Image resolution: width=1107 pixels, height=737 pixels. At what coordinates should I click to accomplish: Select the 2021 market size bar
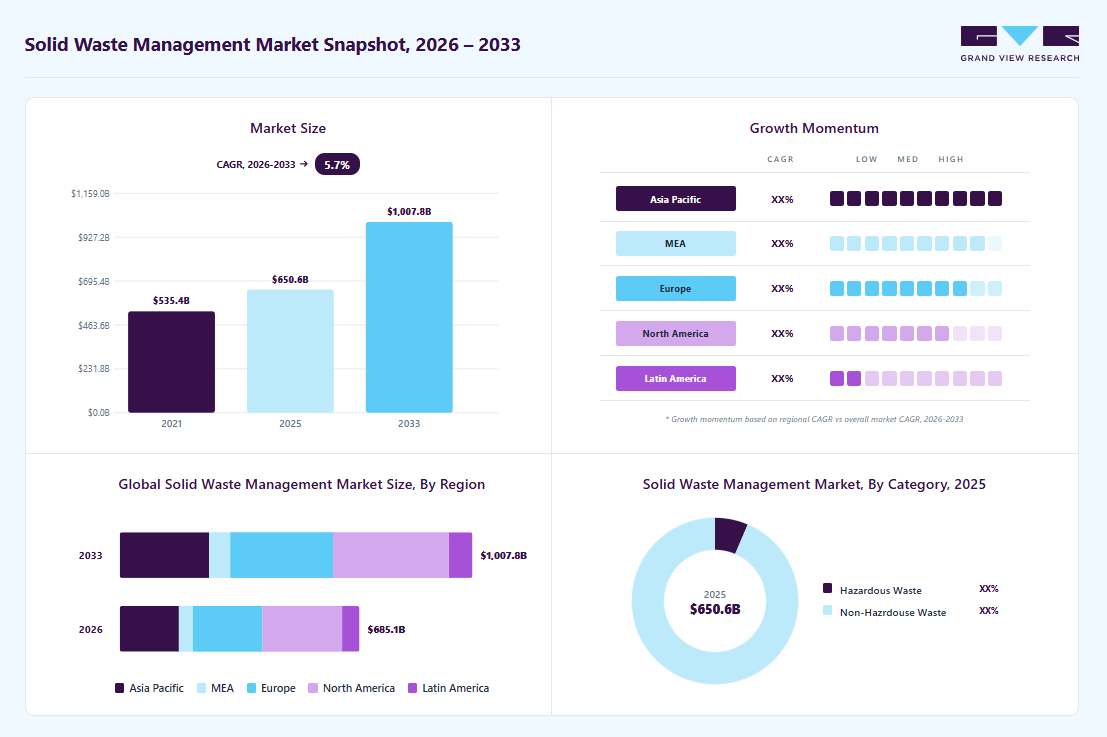pyautogui.click(x=172, y=361)
